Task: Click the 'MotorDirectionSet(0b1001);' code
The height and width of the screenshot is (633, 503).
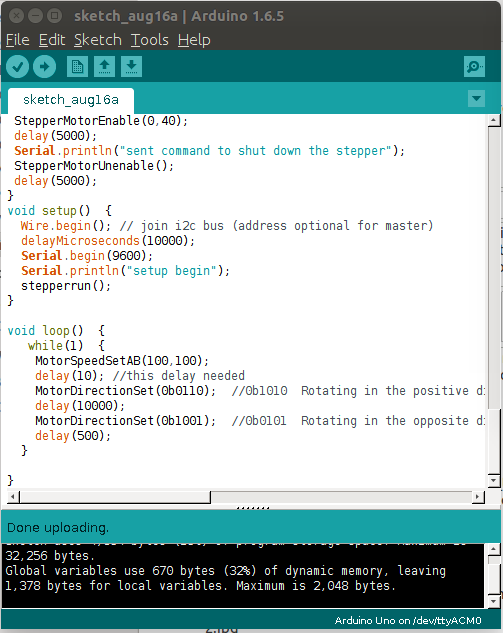Action: [126, 421]
